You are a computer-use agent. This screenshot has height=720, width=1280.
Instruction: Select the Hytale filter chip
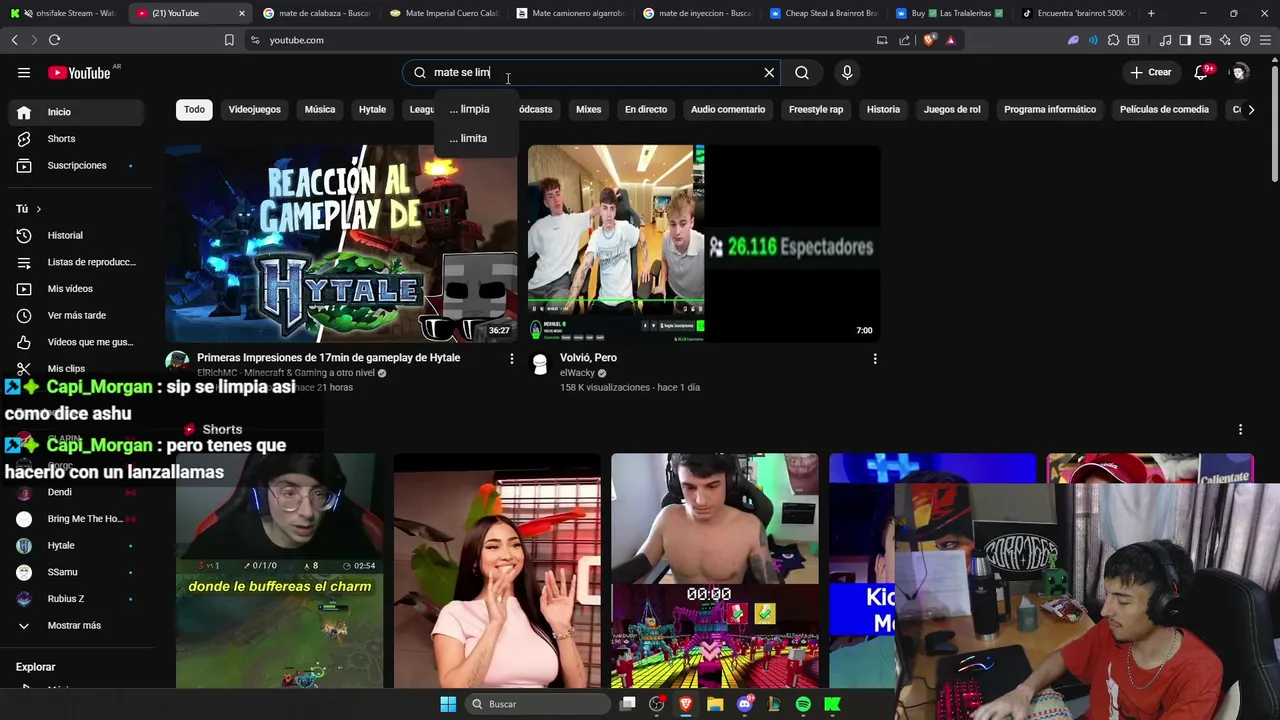coord(372,109)
